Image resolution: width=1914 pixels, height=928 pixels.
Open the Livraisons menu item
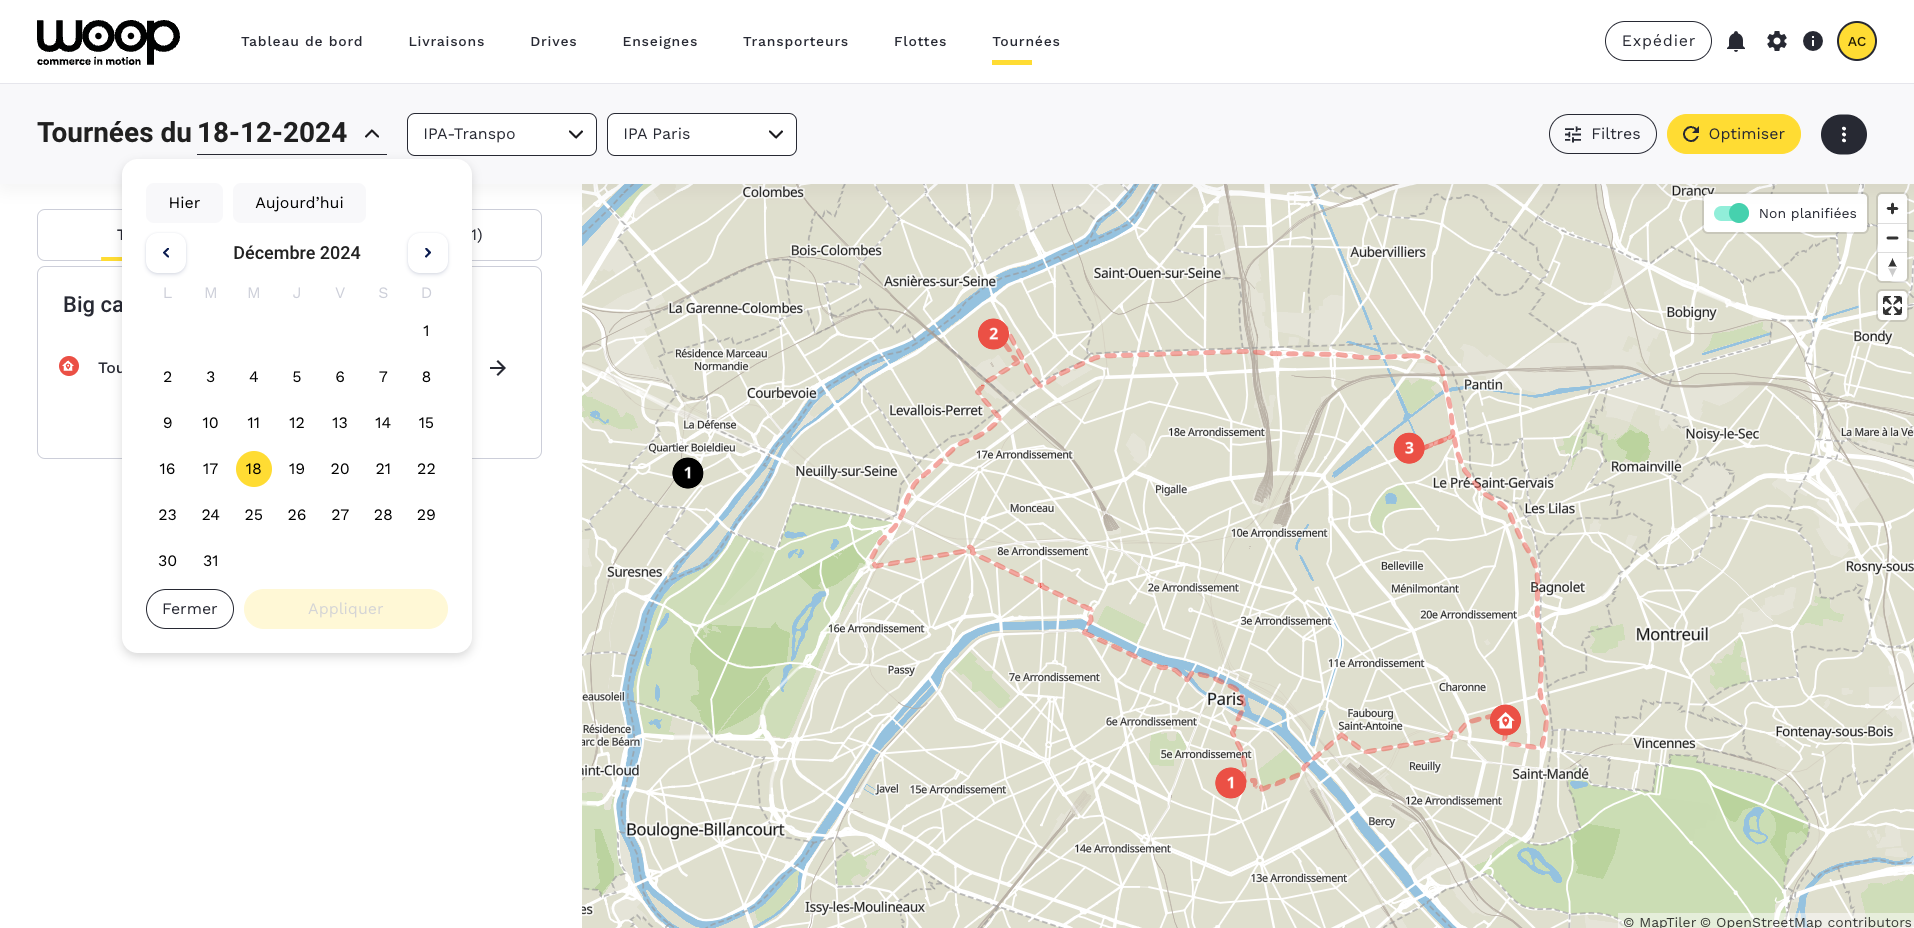click(446, 41)
